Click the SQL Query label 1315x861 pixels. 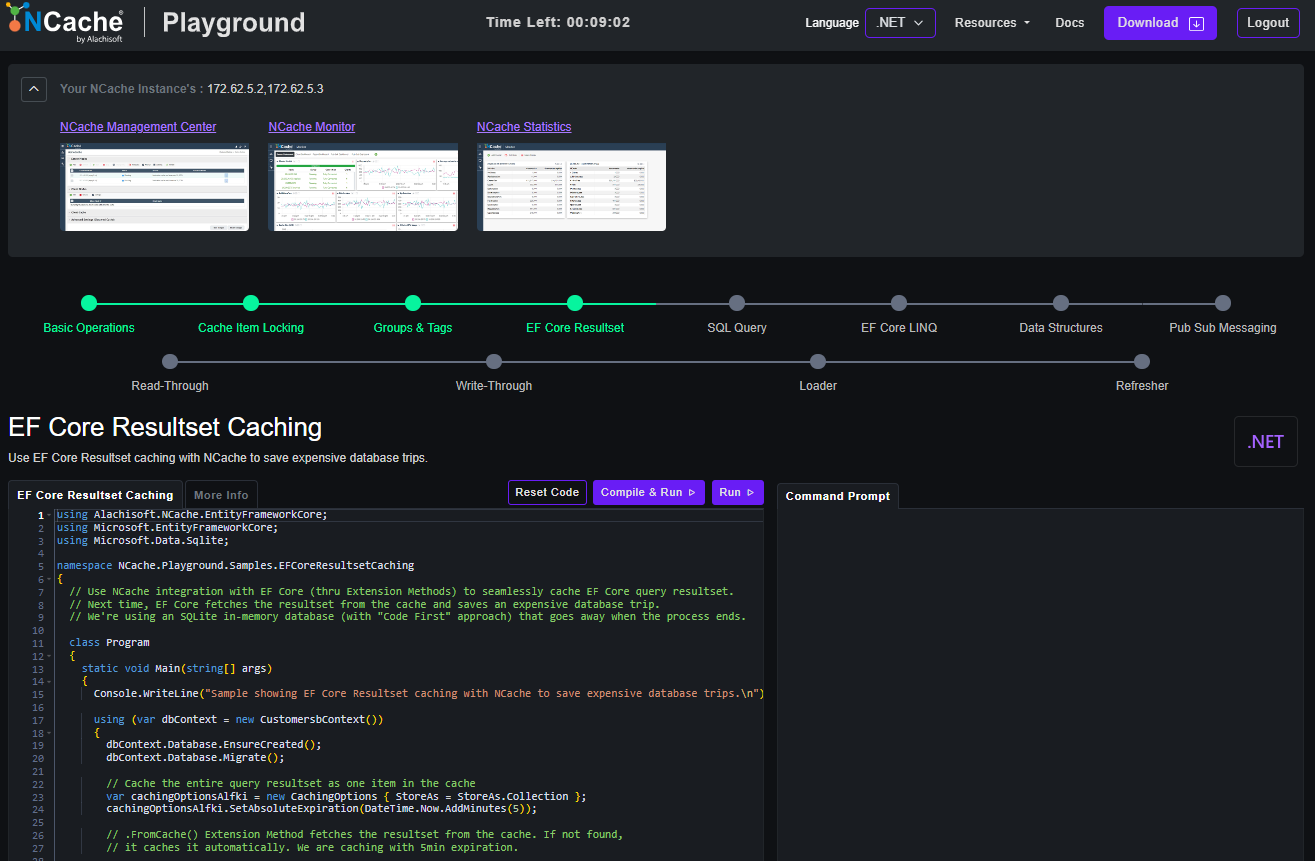tap(737, 328)
